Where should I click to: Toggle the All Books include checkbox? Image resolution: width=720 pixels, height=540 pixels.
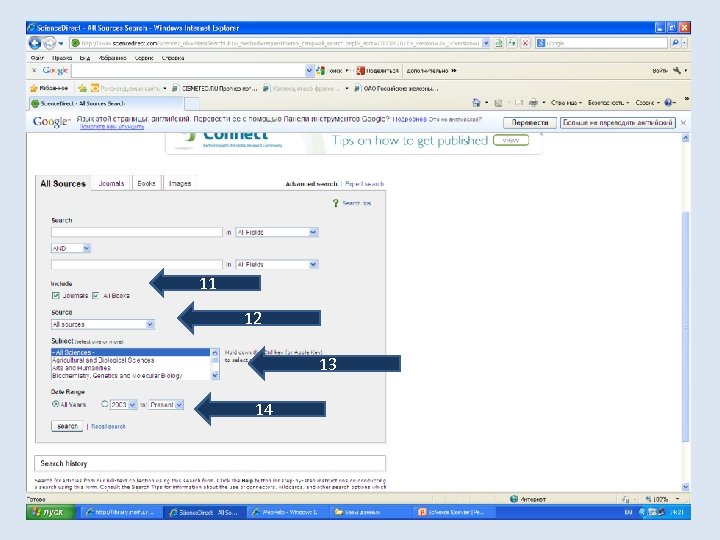96,296
